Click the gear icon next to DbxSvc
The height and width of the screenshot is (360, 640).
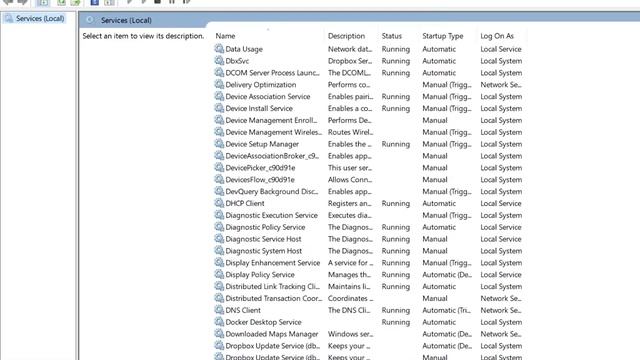[x=219, y=60]
